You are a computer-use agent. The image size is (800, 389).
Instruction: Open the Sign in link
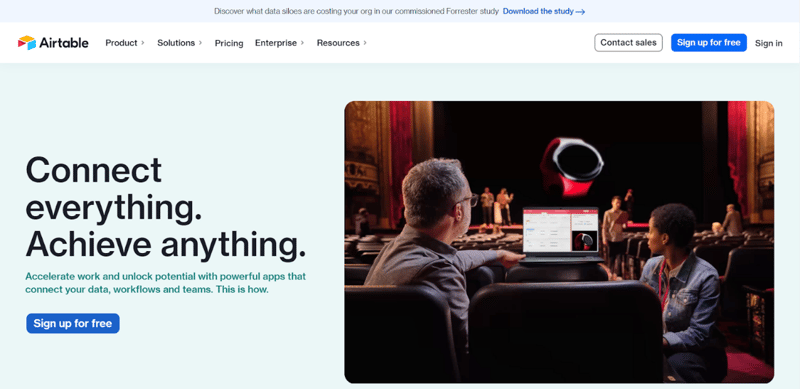[x=769, y=43]
